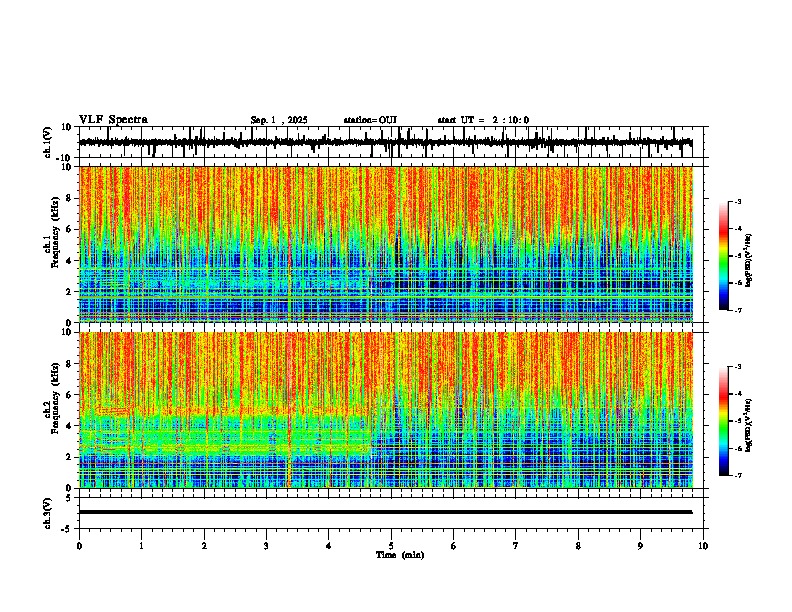The image size is (792, 612).
Task: Click the "ch.3(V)" axis label
Action: point(47,513)
